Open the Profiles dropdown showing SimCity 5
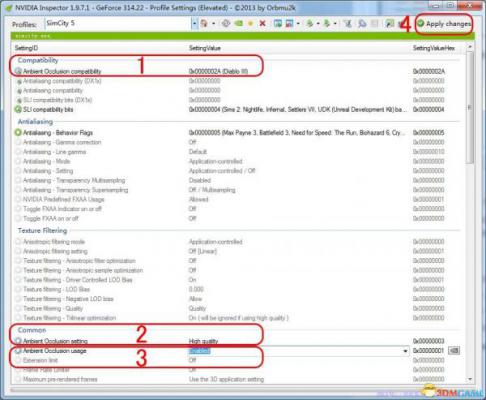The image size is (486, 400). coord(194,24)
